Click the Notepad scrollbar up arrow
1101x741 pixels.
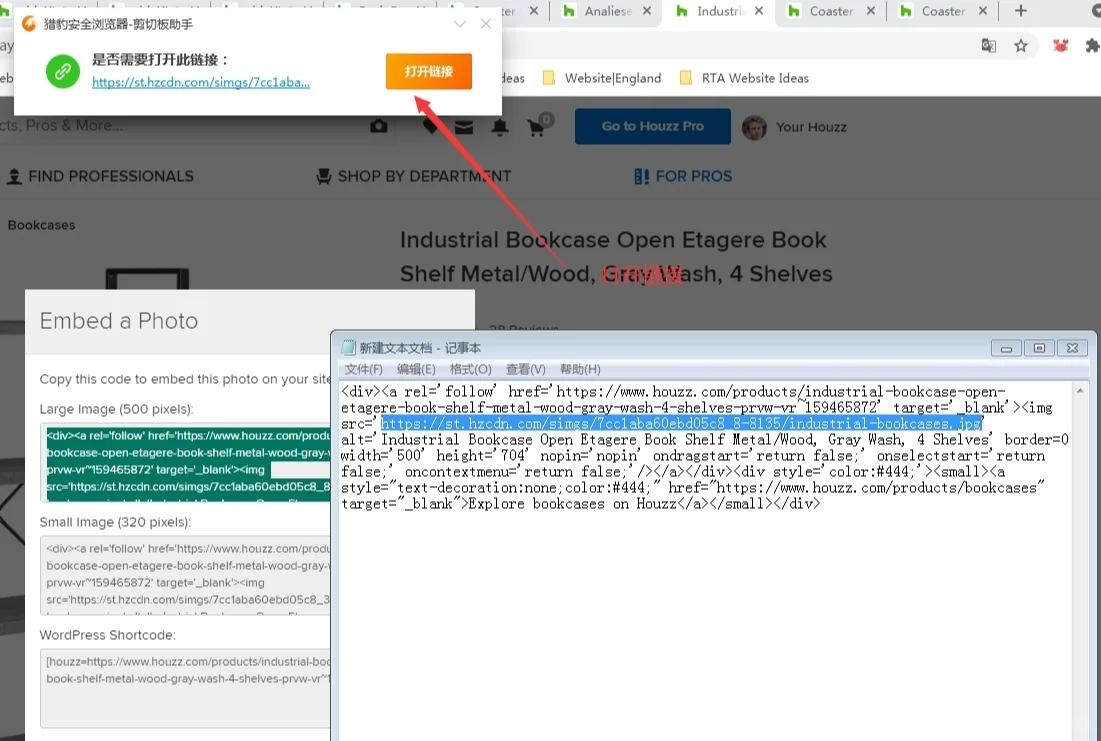pyautogui.click(x=1080, y=391)
